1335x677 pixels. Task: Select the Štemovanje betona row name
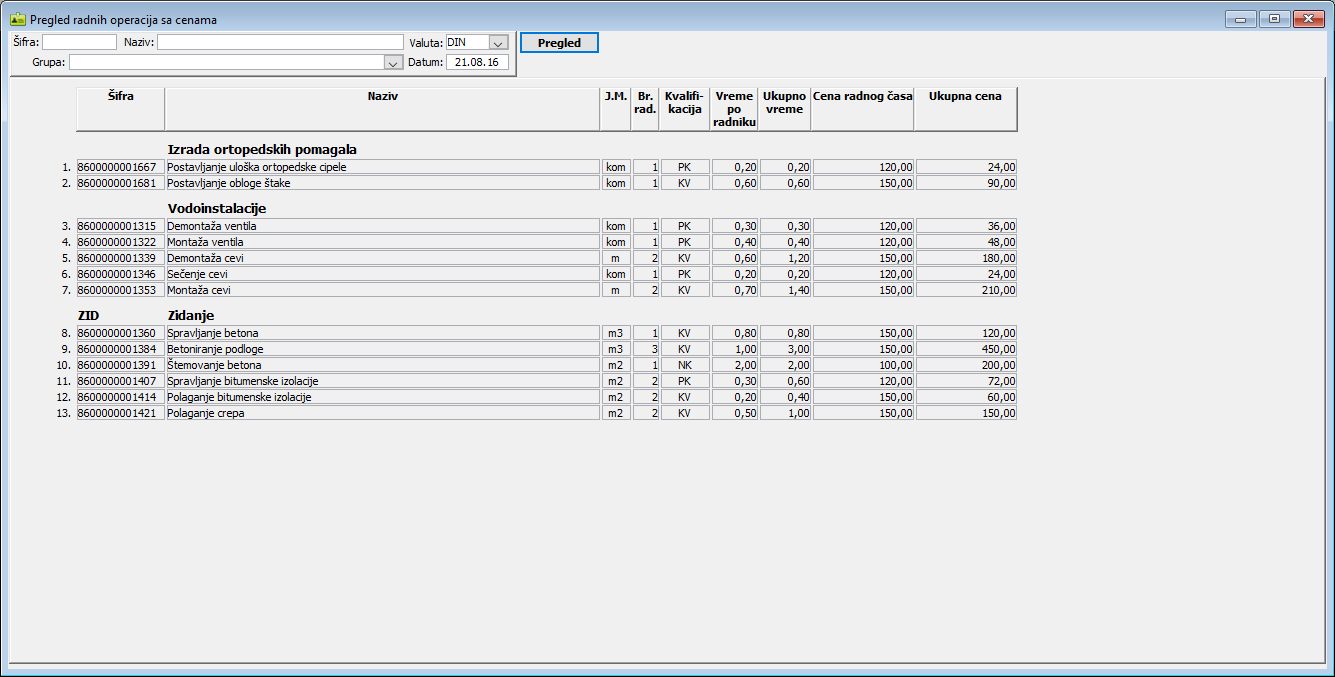coord(382,365)
